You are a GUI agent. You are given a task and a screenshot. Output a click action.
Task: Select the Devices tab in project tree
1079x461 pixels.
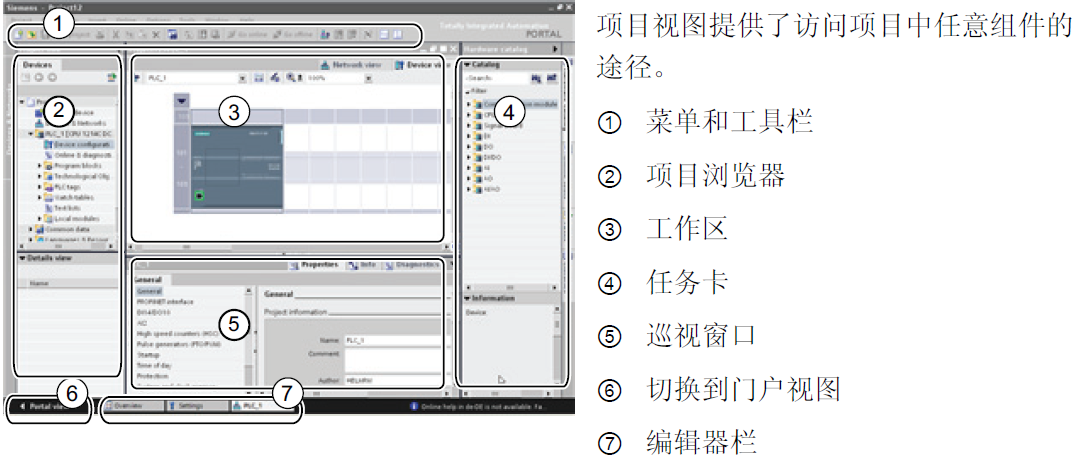coord(38,65)
